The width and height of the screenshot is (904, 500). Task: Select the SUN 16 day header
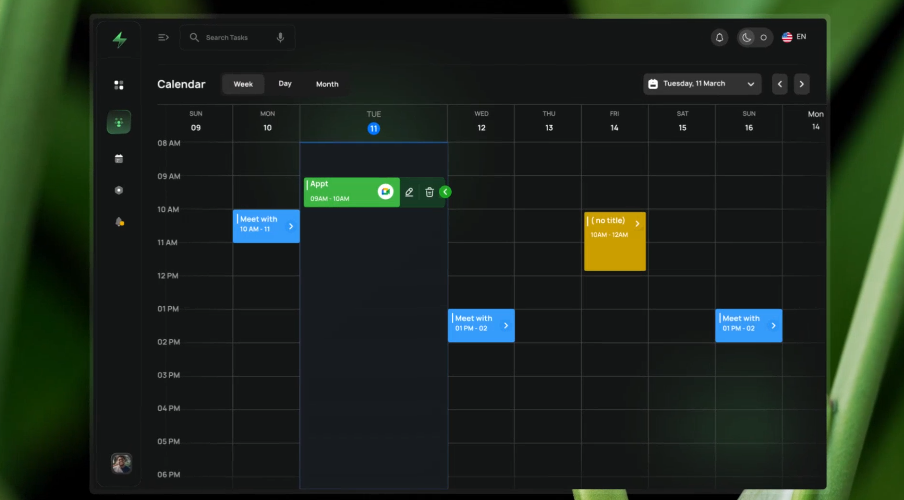[x=749, y=121]
